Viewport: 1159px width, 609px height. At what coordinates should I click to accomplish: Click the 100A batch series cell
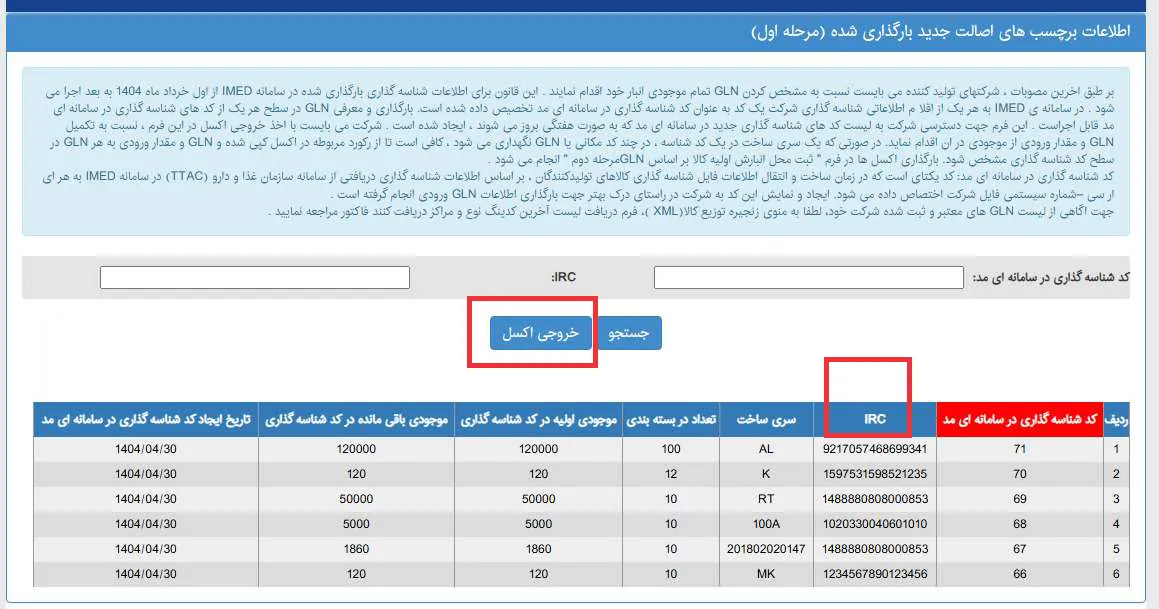766,524
